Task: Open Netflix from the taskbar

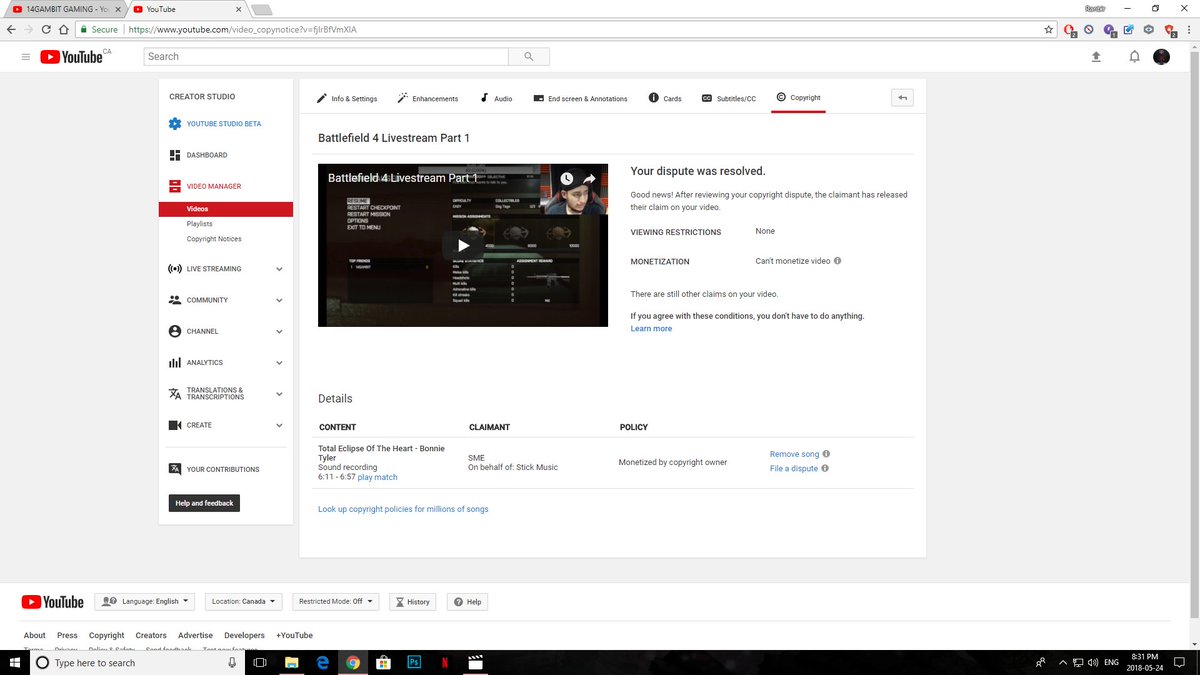Action: [445, 662]
